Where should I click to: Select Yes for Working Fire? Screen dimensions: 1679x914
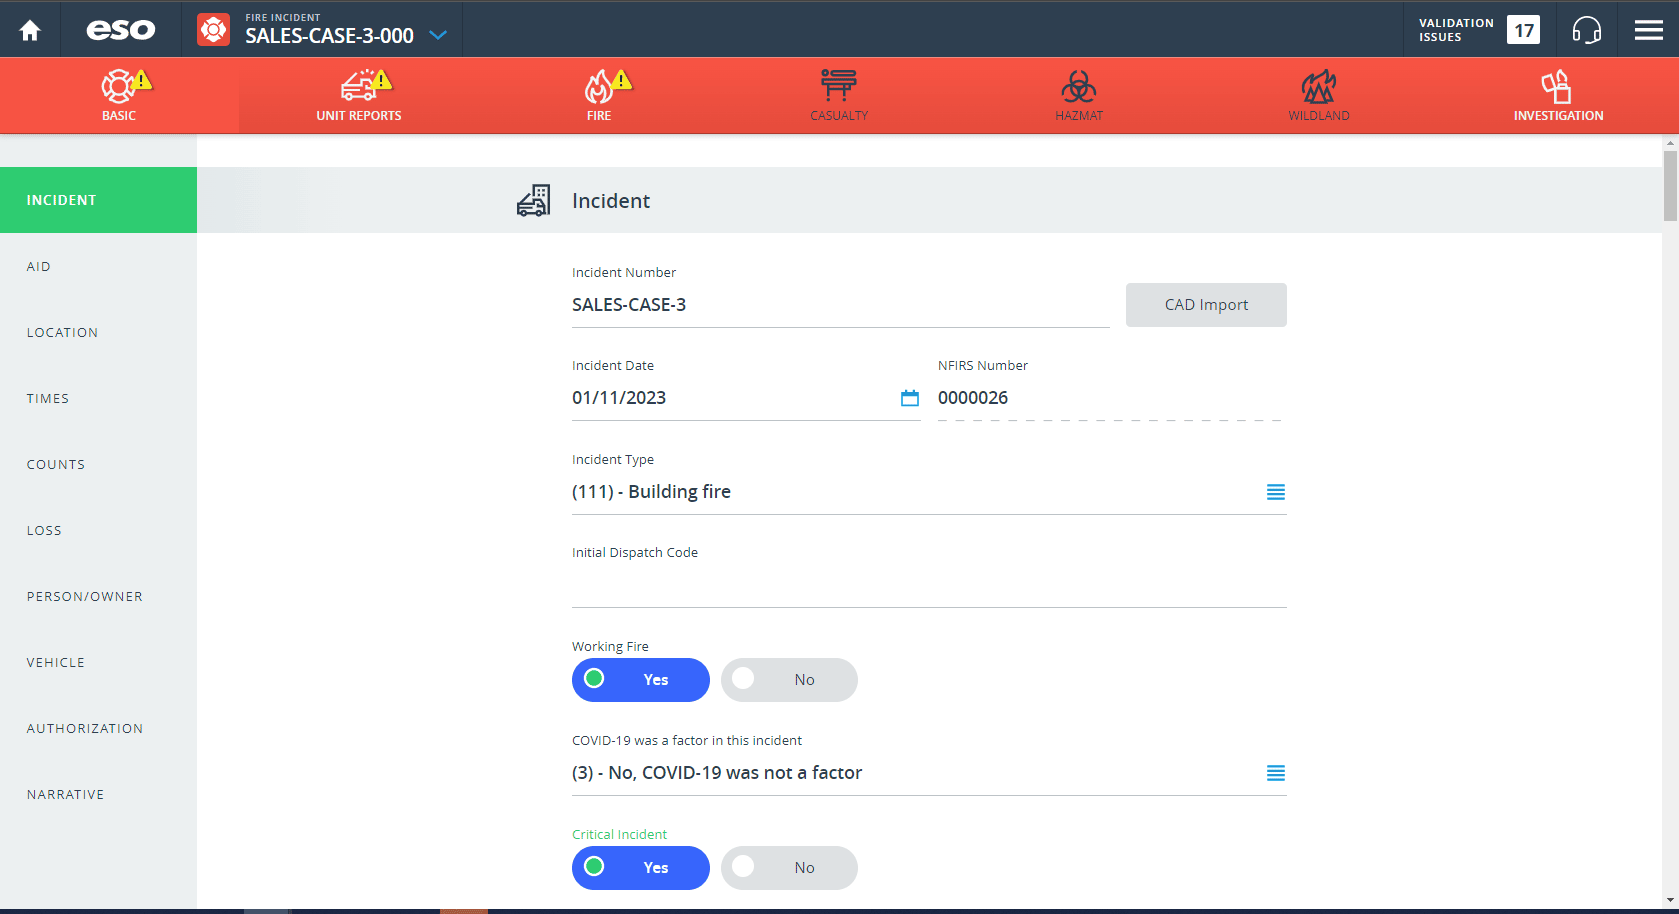coord(640,680)
